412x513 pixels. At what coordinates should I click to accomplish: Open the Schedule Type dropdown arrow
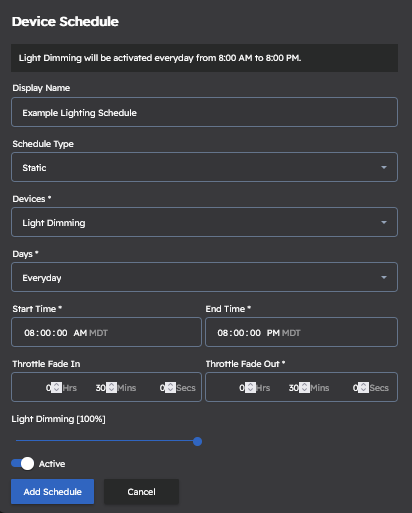click(x=384, y=167)
